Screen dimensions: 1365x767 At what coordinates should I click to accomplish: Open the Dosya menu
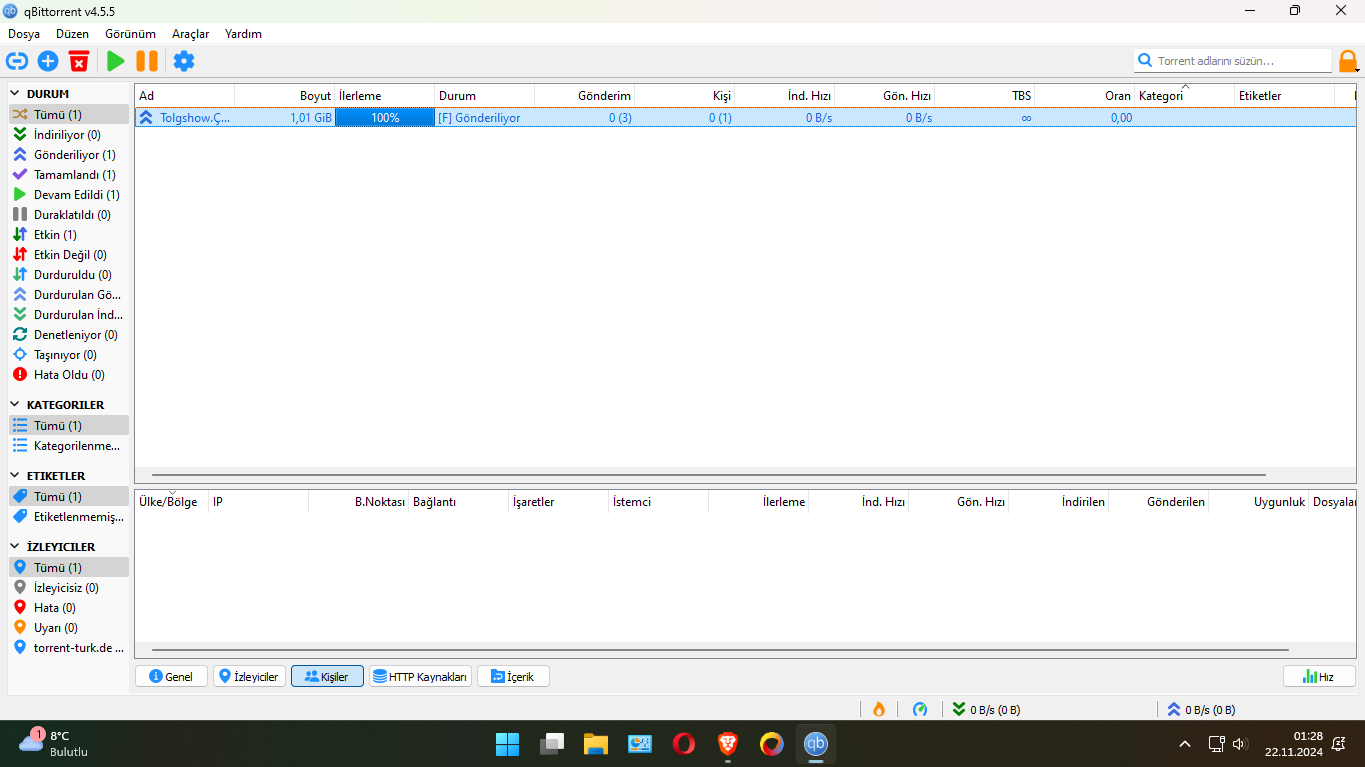click(24, 34)
